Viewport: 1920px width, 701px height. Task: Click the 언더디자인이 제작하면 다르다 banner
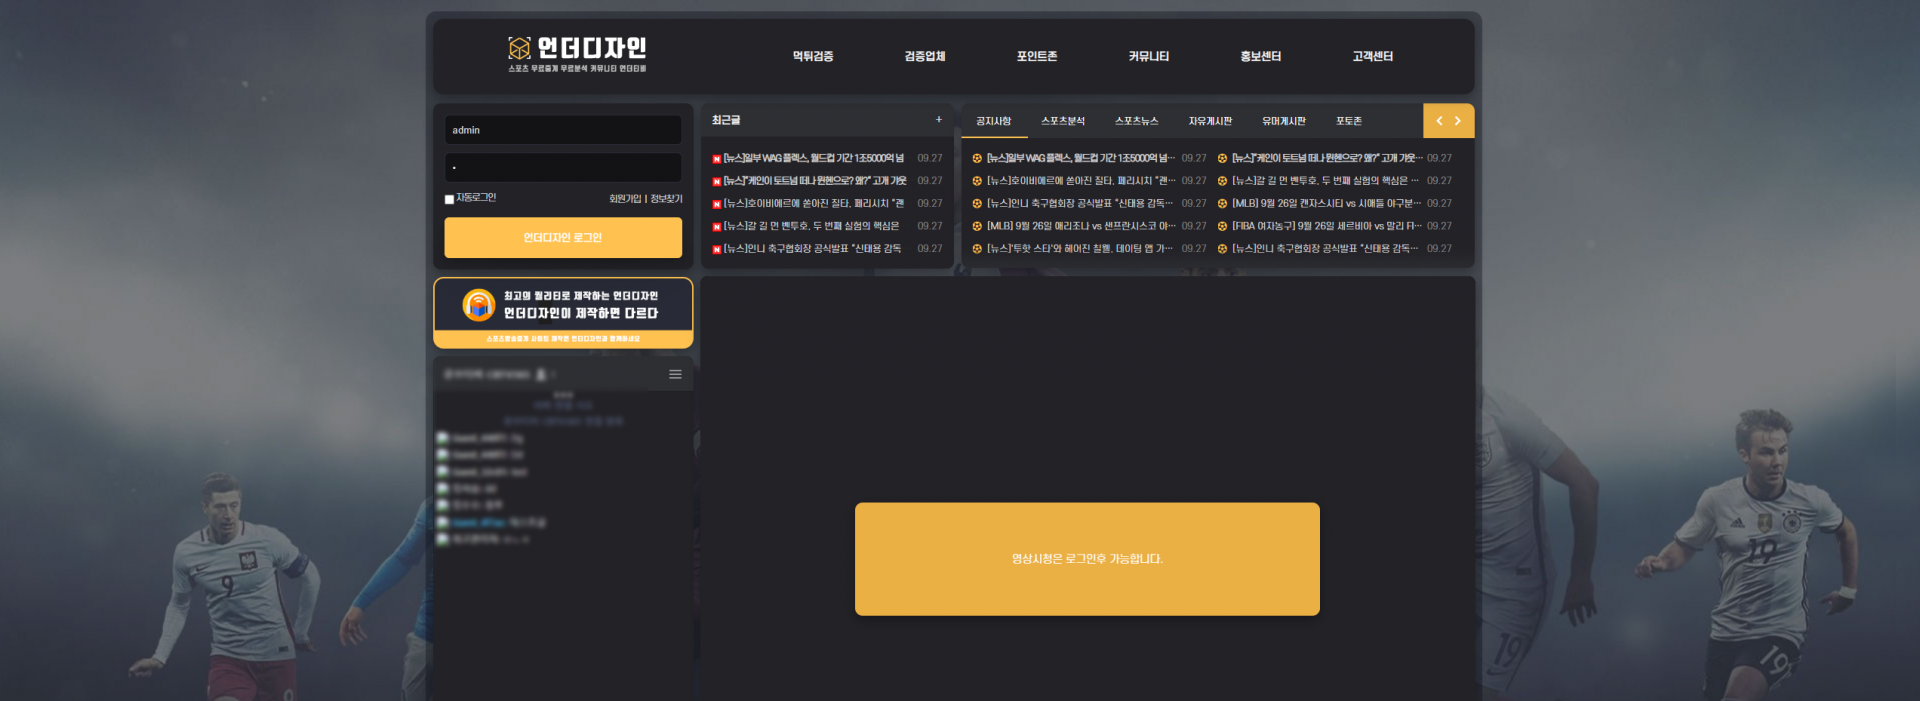(563, 313)
